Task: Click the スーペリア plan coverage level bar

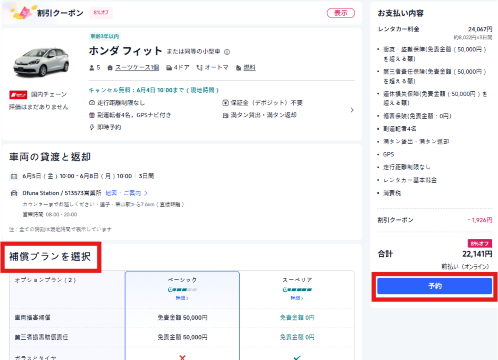Action: coord(297,290)
